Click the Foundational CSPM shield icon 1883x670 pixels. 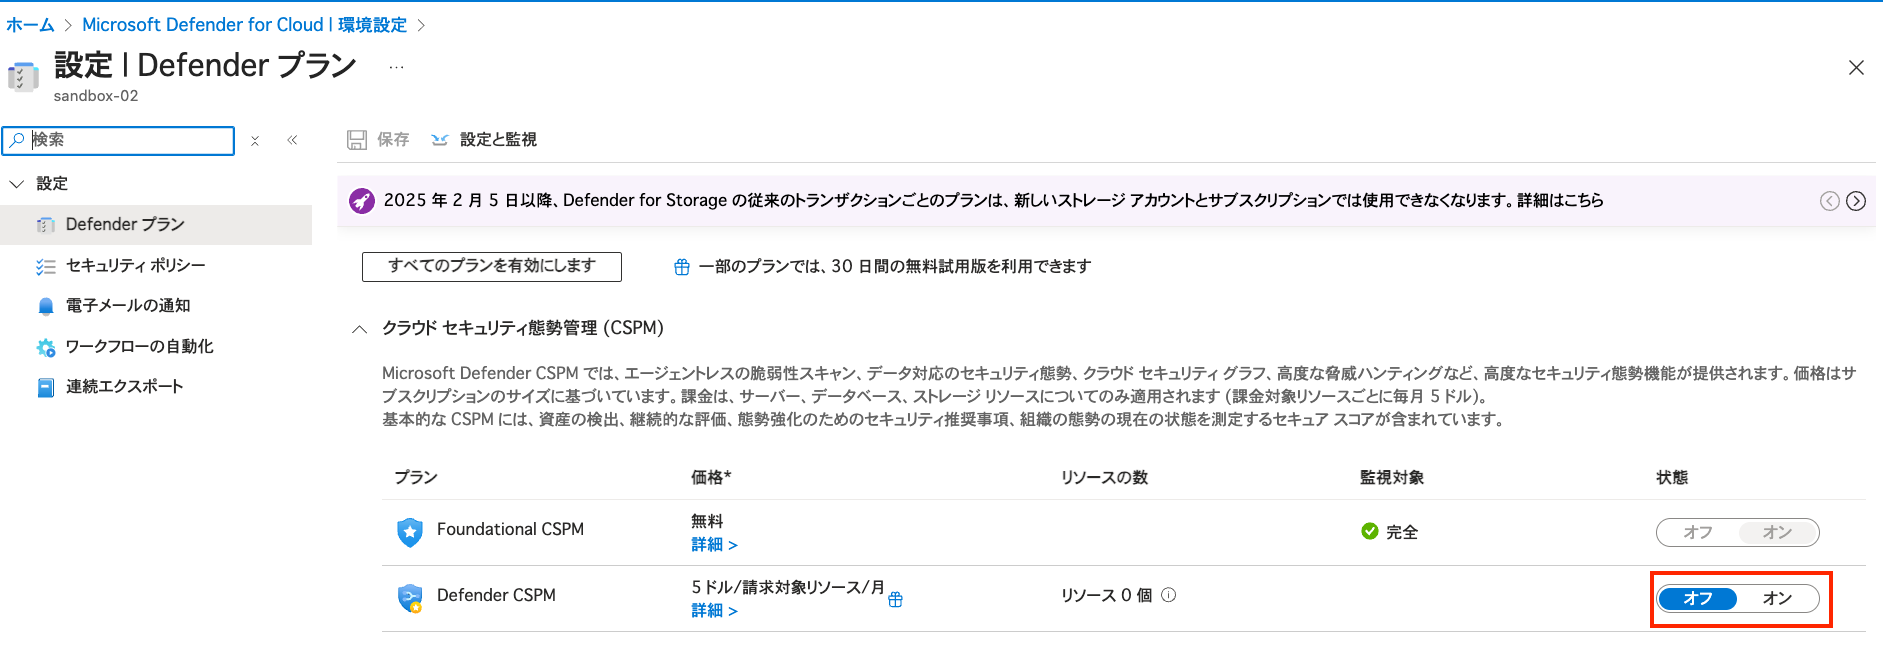[x=410, y=532]
